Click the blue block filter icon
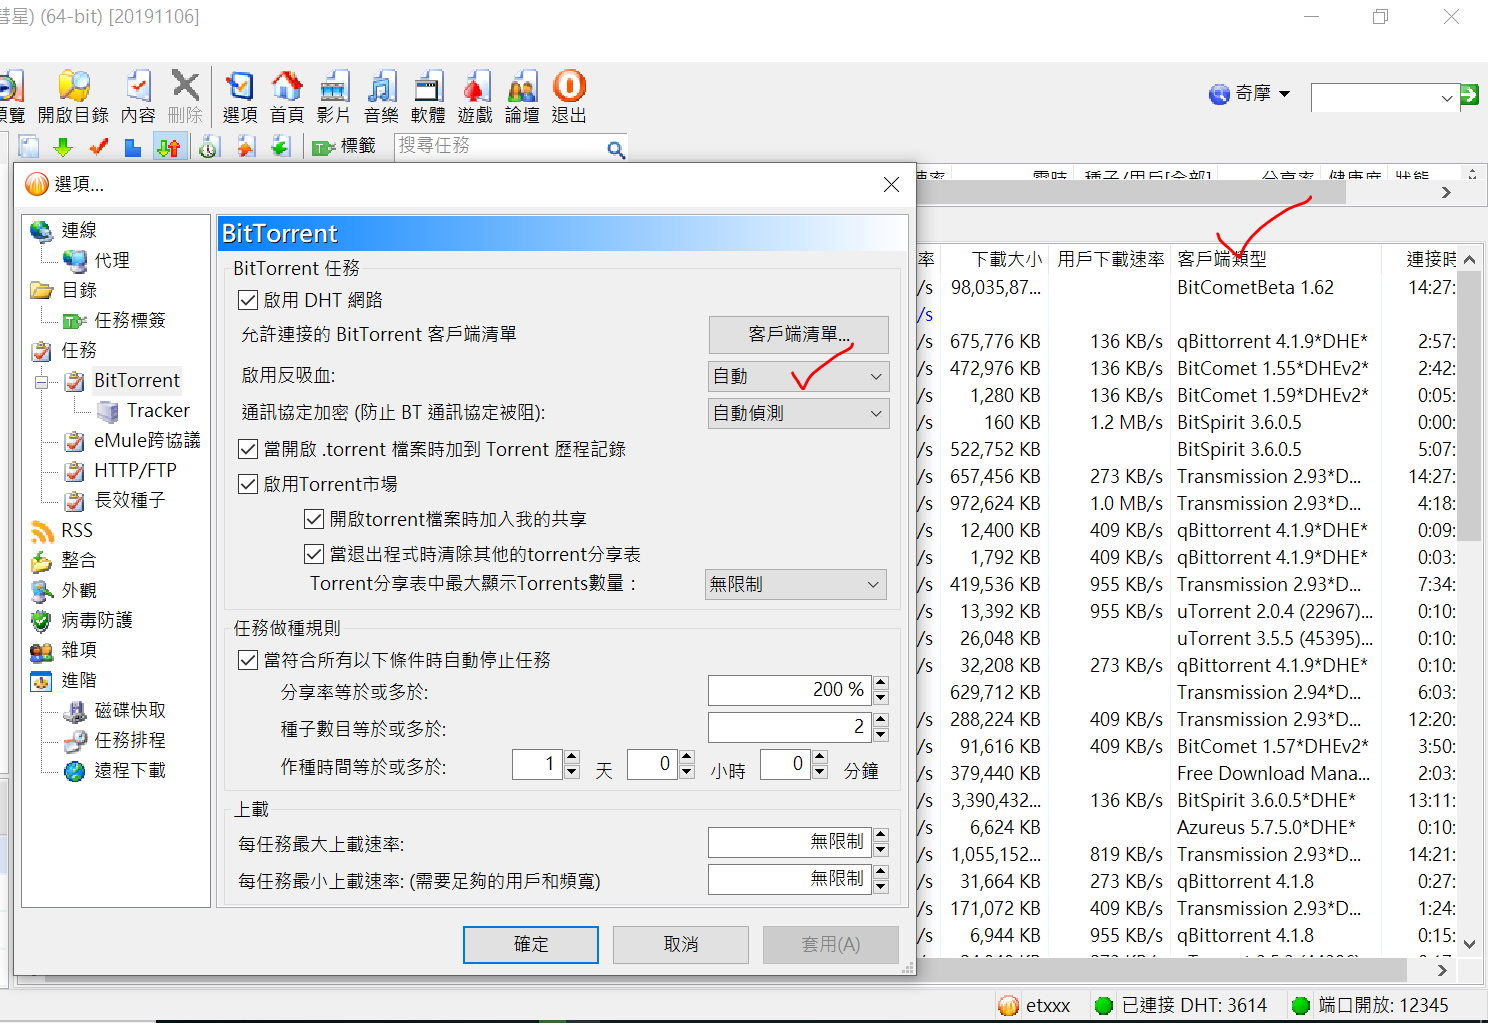 132,147
